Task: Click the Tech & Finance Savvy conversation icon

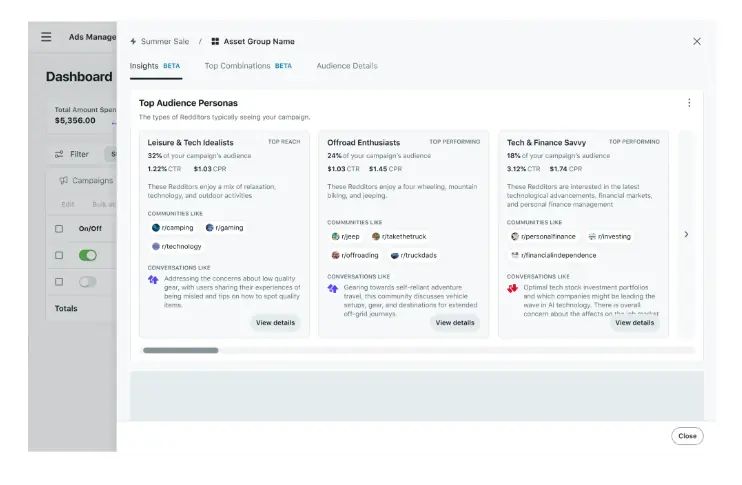Action: click(512, 289)
